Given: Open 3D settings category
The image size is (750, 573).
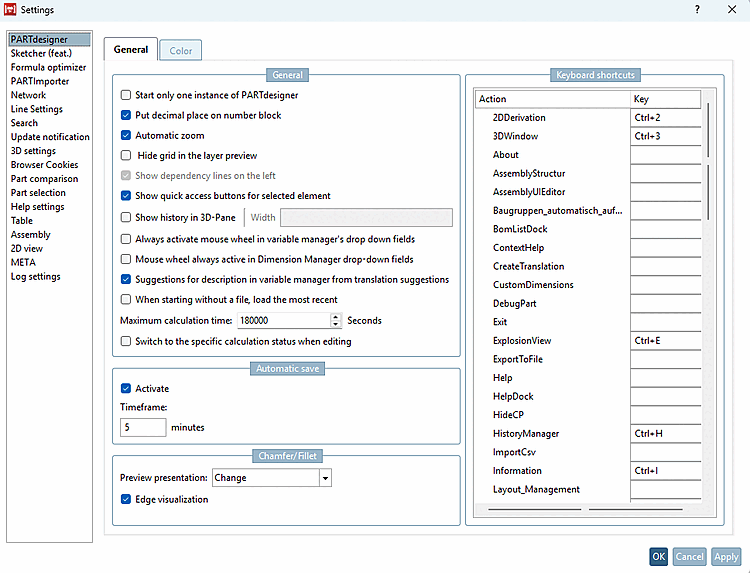Looking at the screenshot, I should (33, 151).
